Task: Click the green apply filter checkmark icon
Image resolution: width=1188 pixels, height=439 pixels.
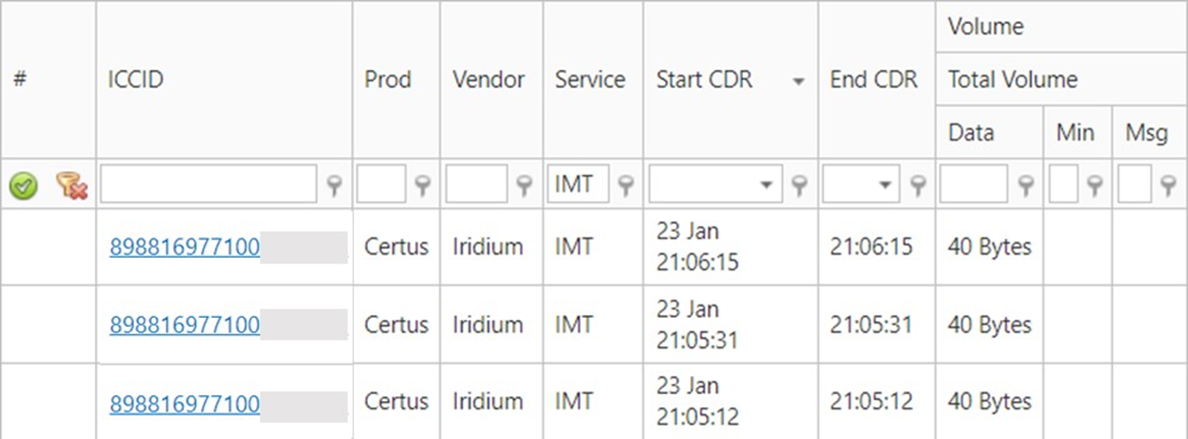Action: point(23,185)
